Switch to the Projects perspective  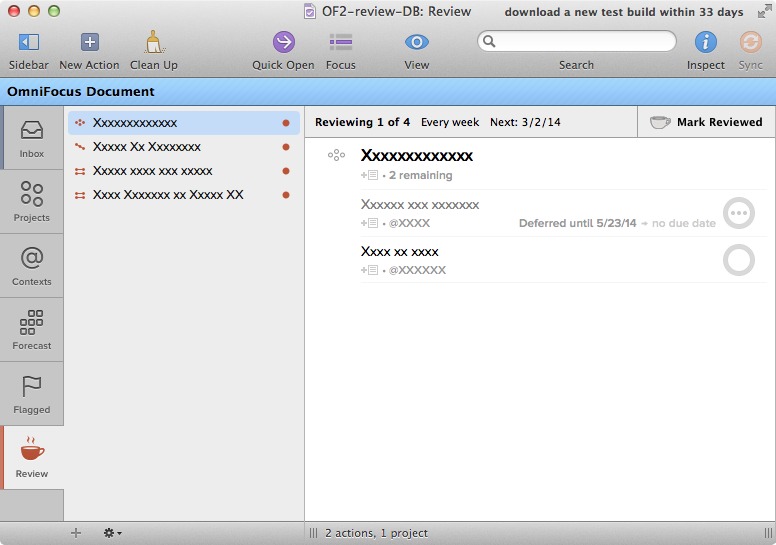pos(32,201)
